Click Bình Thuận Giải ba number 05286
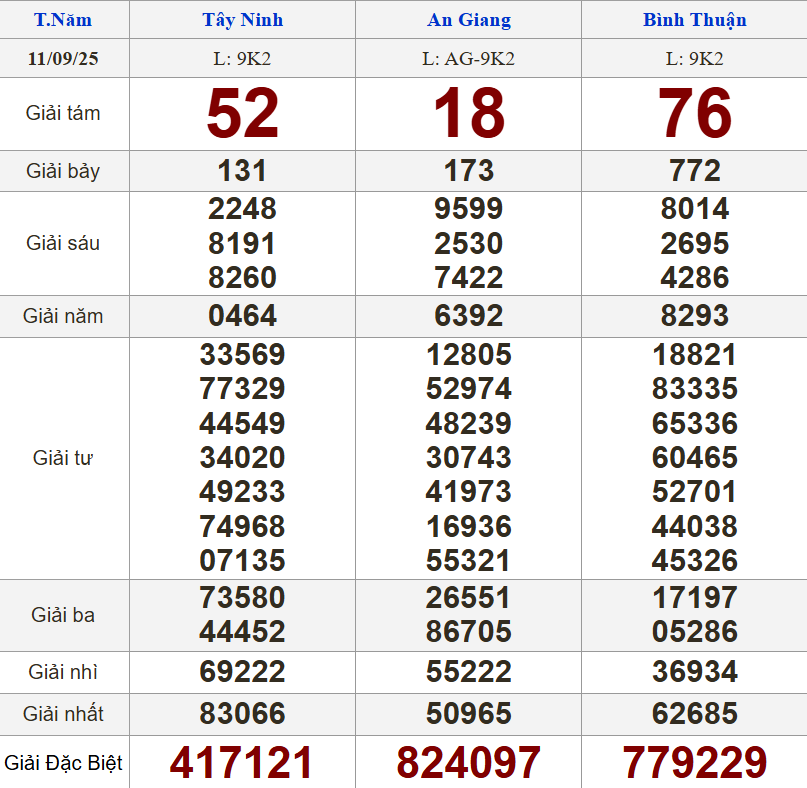The image size is (807, 788). coord(694,632)
